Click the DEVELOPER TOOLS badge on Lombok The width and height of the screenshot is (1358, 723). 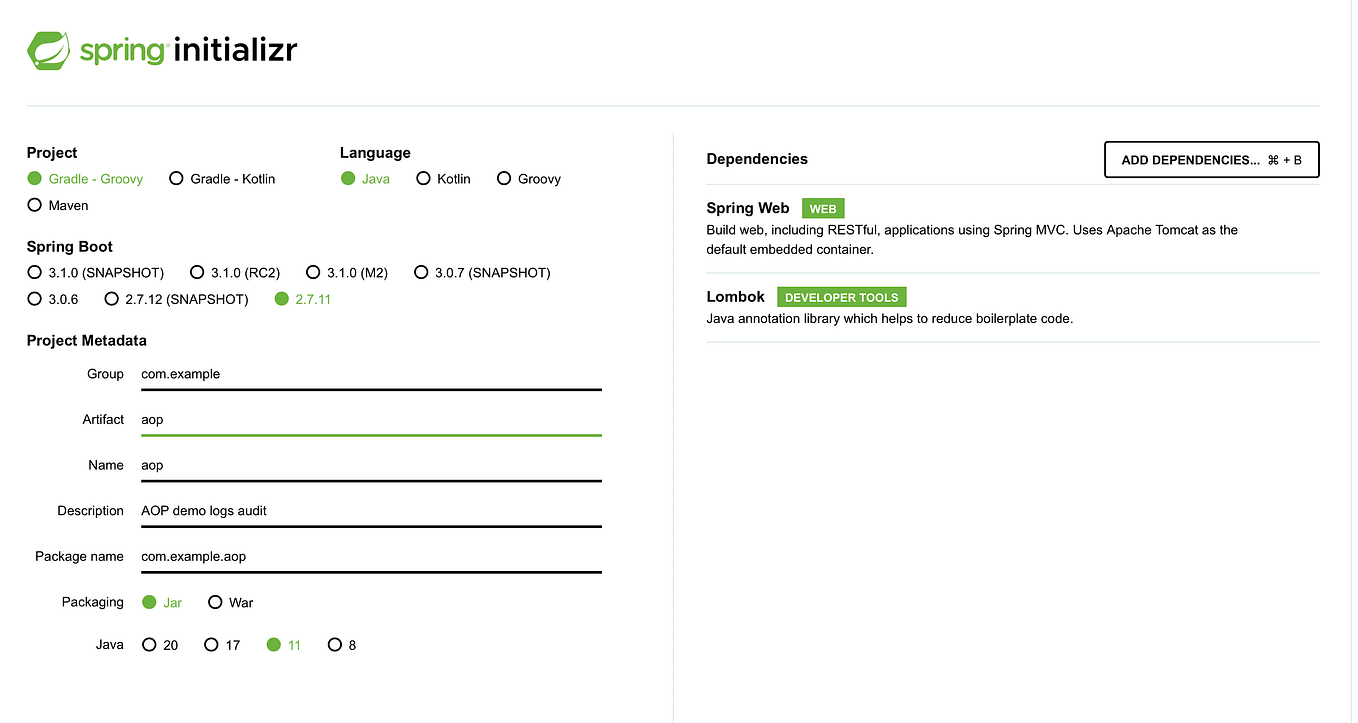841,297
